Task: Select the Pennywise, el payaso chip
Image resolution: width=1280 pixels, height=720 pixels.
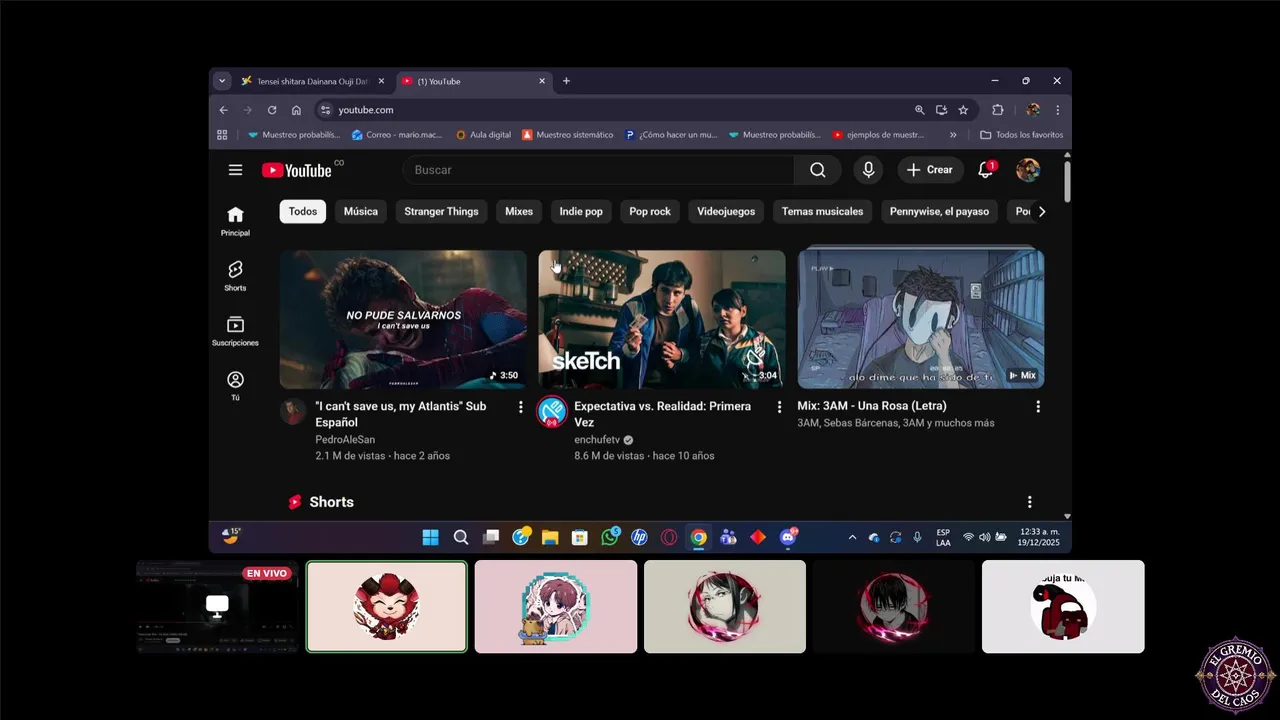Action: pyautogui.click(x=939, y=212)
